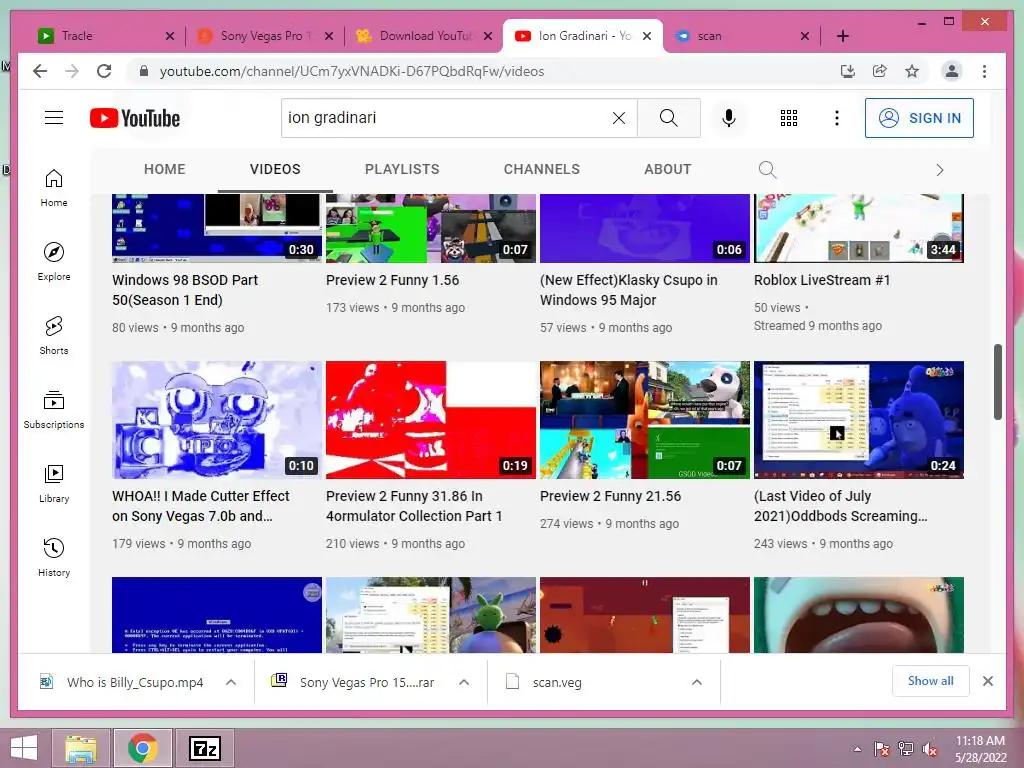Click the muted speaker tray icon
This screenshot has height=768, width=1024.
click(x=929, y=749)
